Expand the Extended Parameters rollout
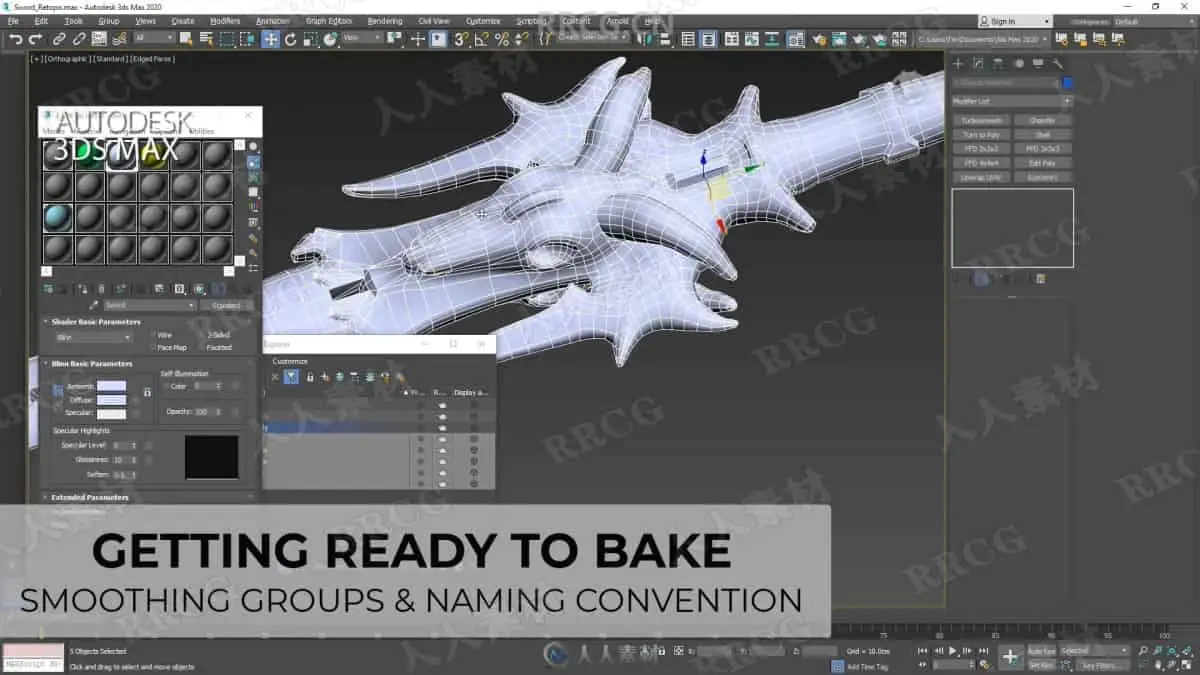 point(85,497)
